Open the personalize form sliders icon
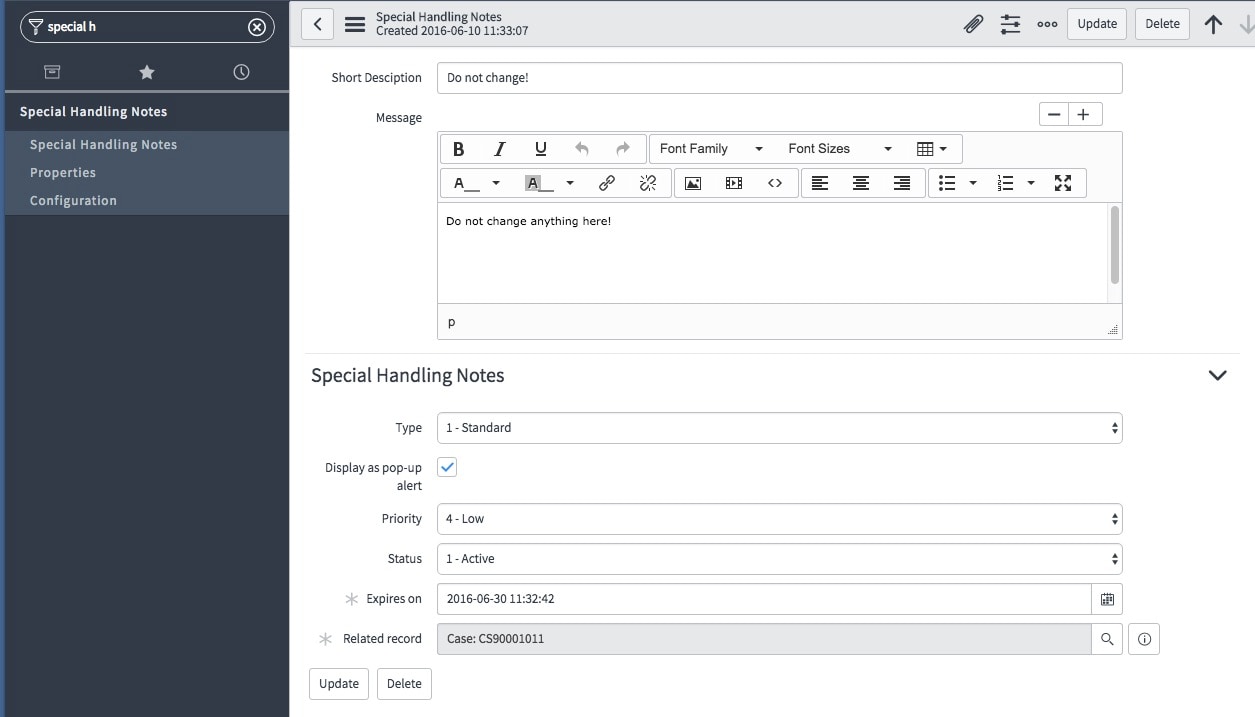 (1011, 24)
